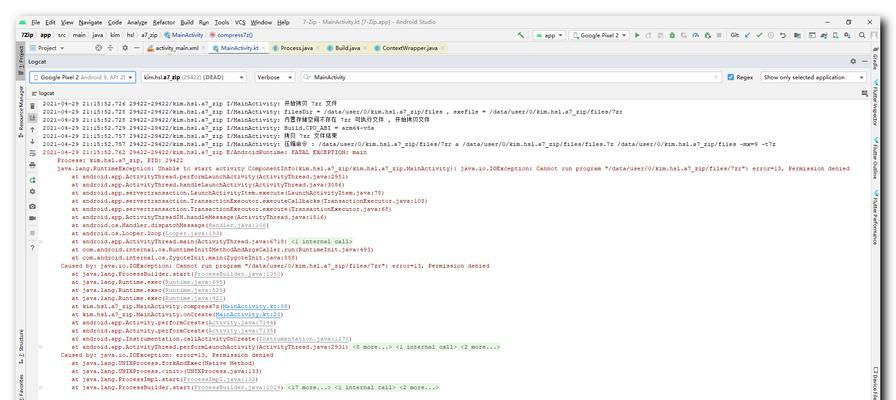The width and height of the screenshot is (896, 400).
Task: Select the logcat sub-tab
Action: pyautogui.click(x=43, y=93)
